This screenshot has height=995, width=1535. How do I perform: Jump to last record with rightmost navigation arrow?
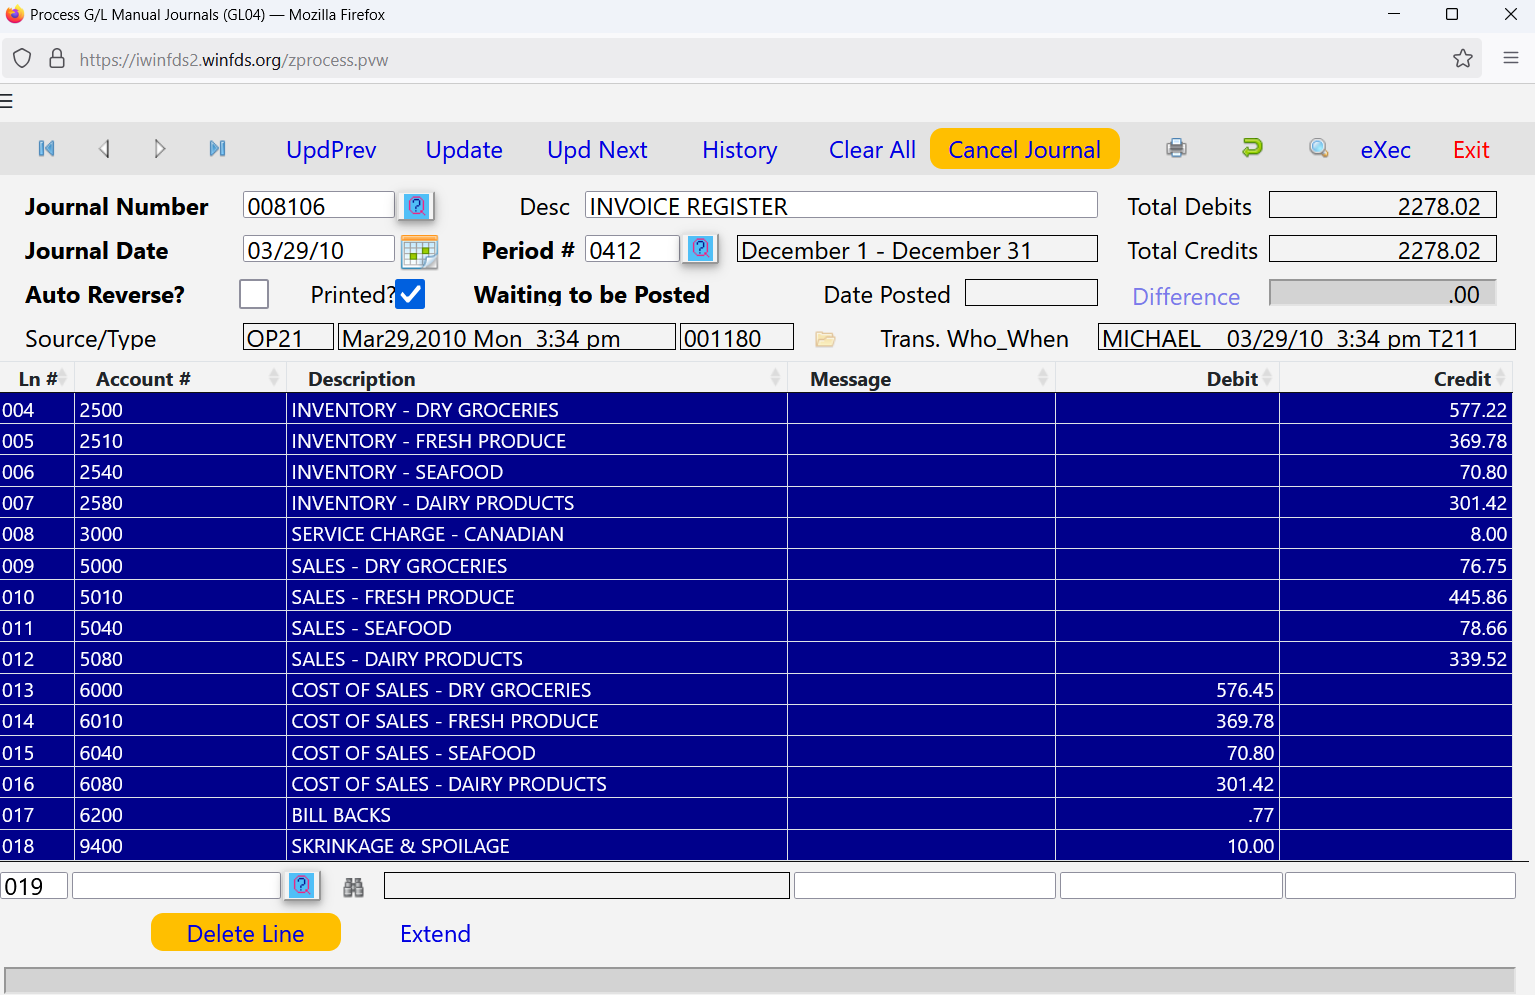pos(217,148)
